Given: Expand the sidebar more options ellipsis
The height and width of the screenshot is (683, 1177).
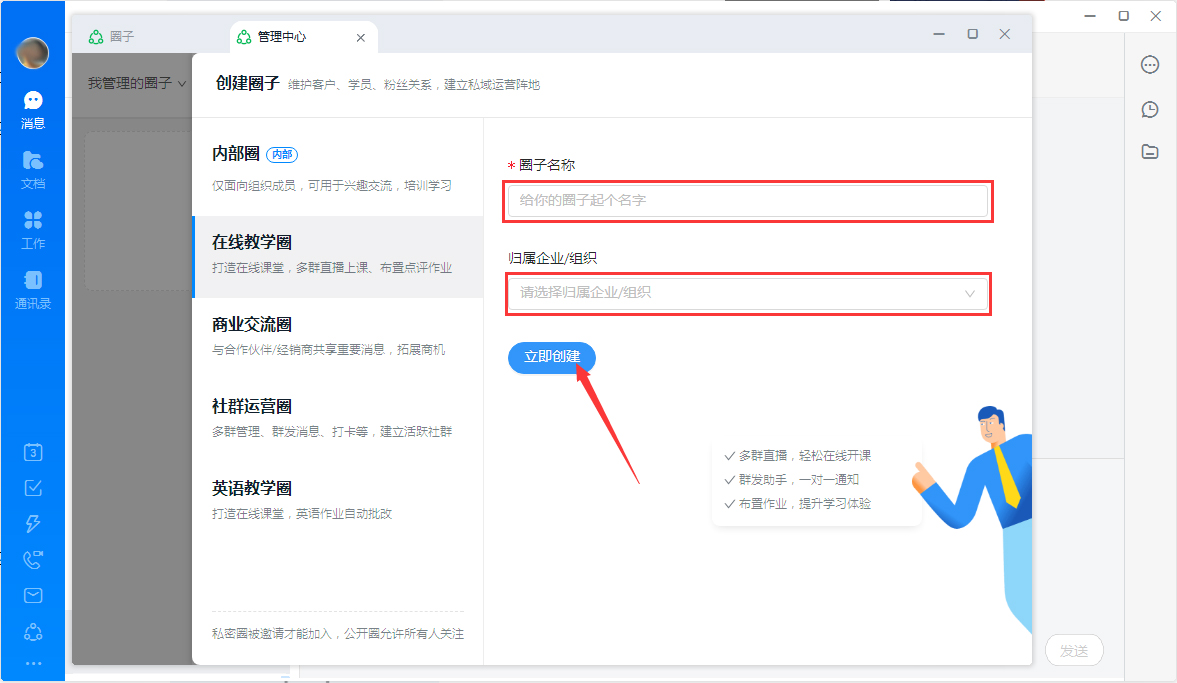Looking at the screenshot, I should click(33, 662).
